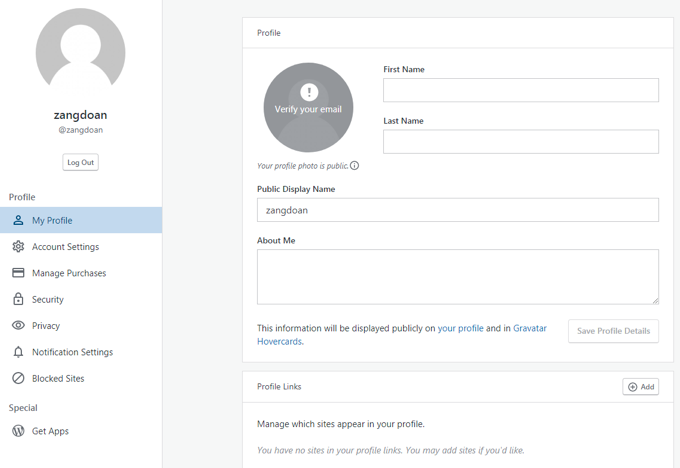Viewport: 680px width, 468px height.
Task: Click into the Last Name field
Action: (520, 142)
